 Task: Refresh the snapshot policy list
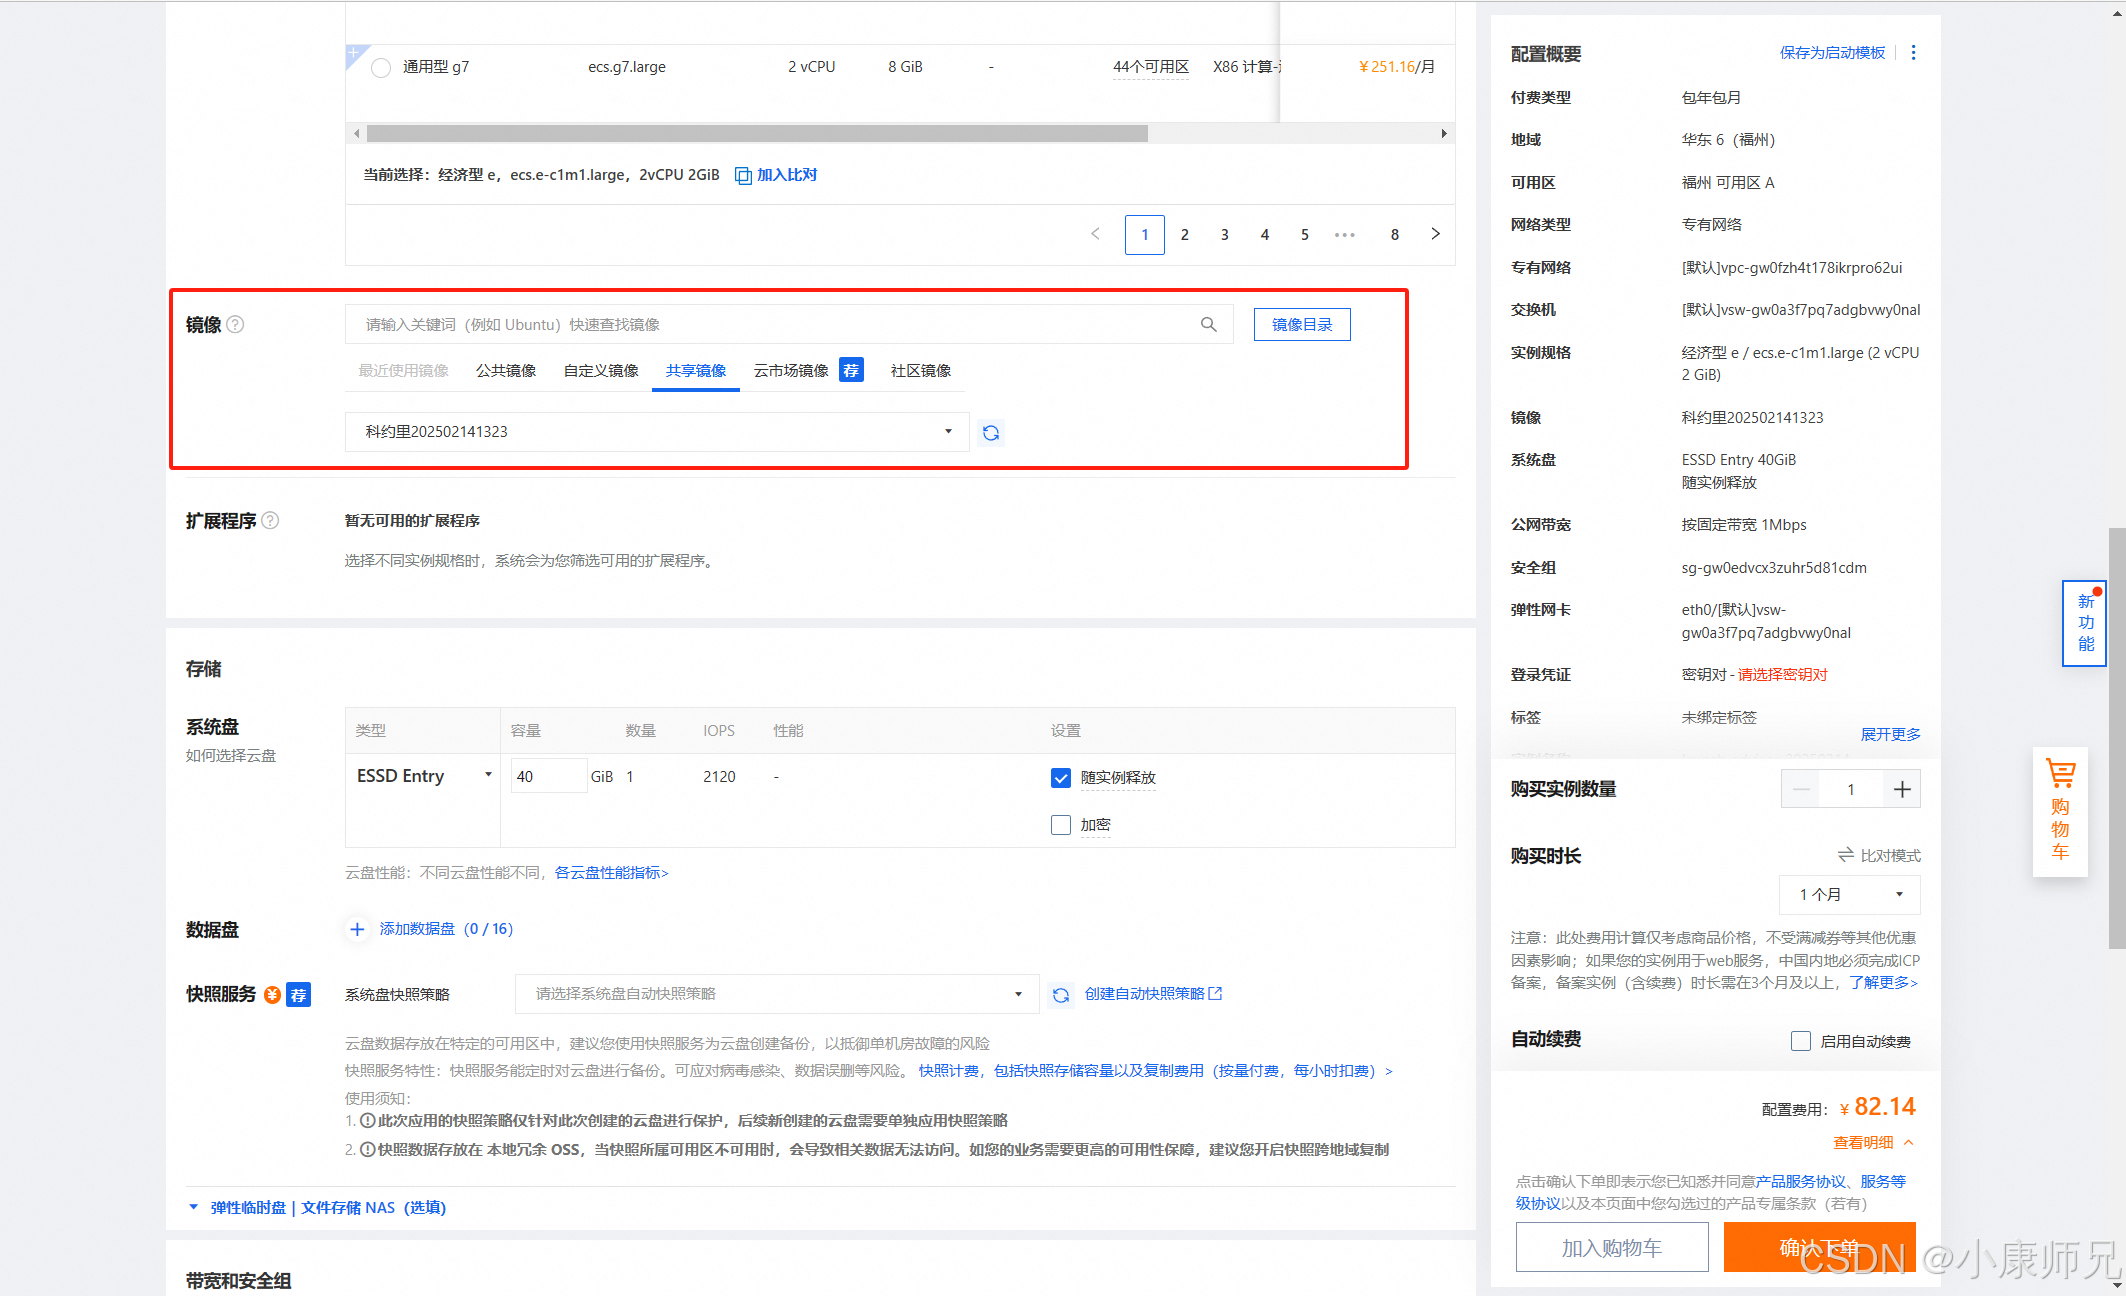click(1061, 994)
